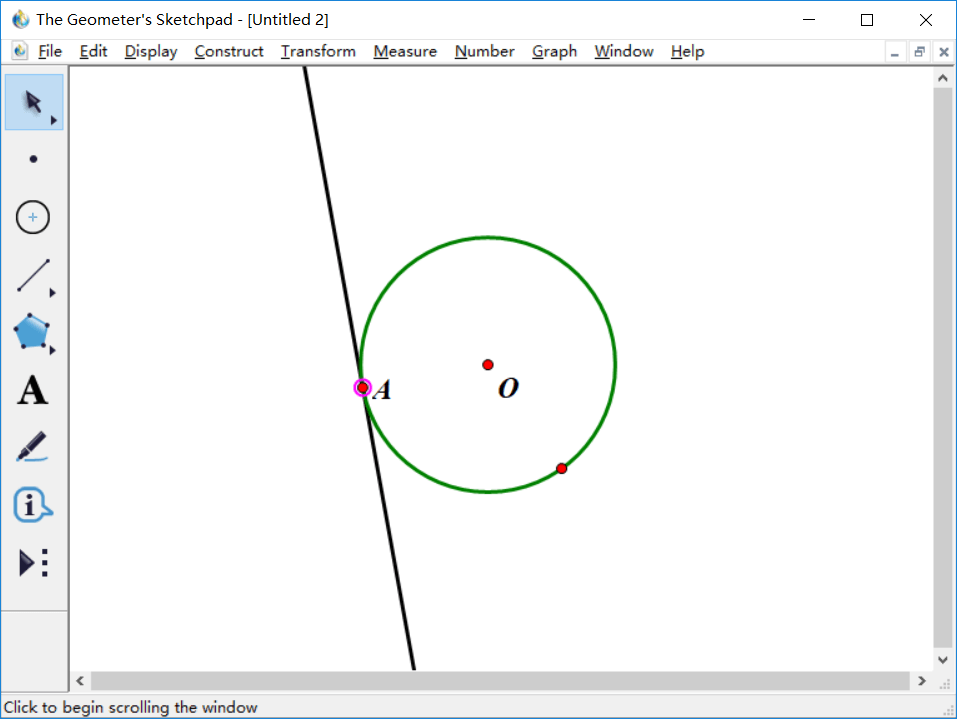Click the document icon beside File menu
This screenshot has width=957, height=719.
[x=20, y=51]
